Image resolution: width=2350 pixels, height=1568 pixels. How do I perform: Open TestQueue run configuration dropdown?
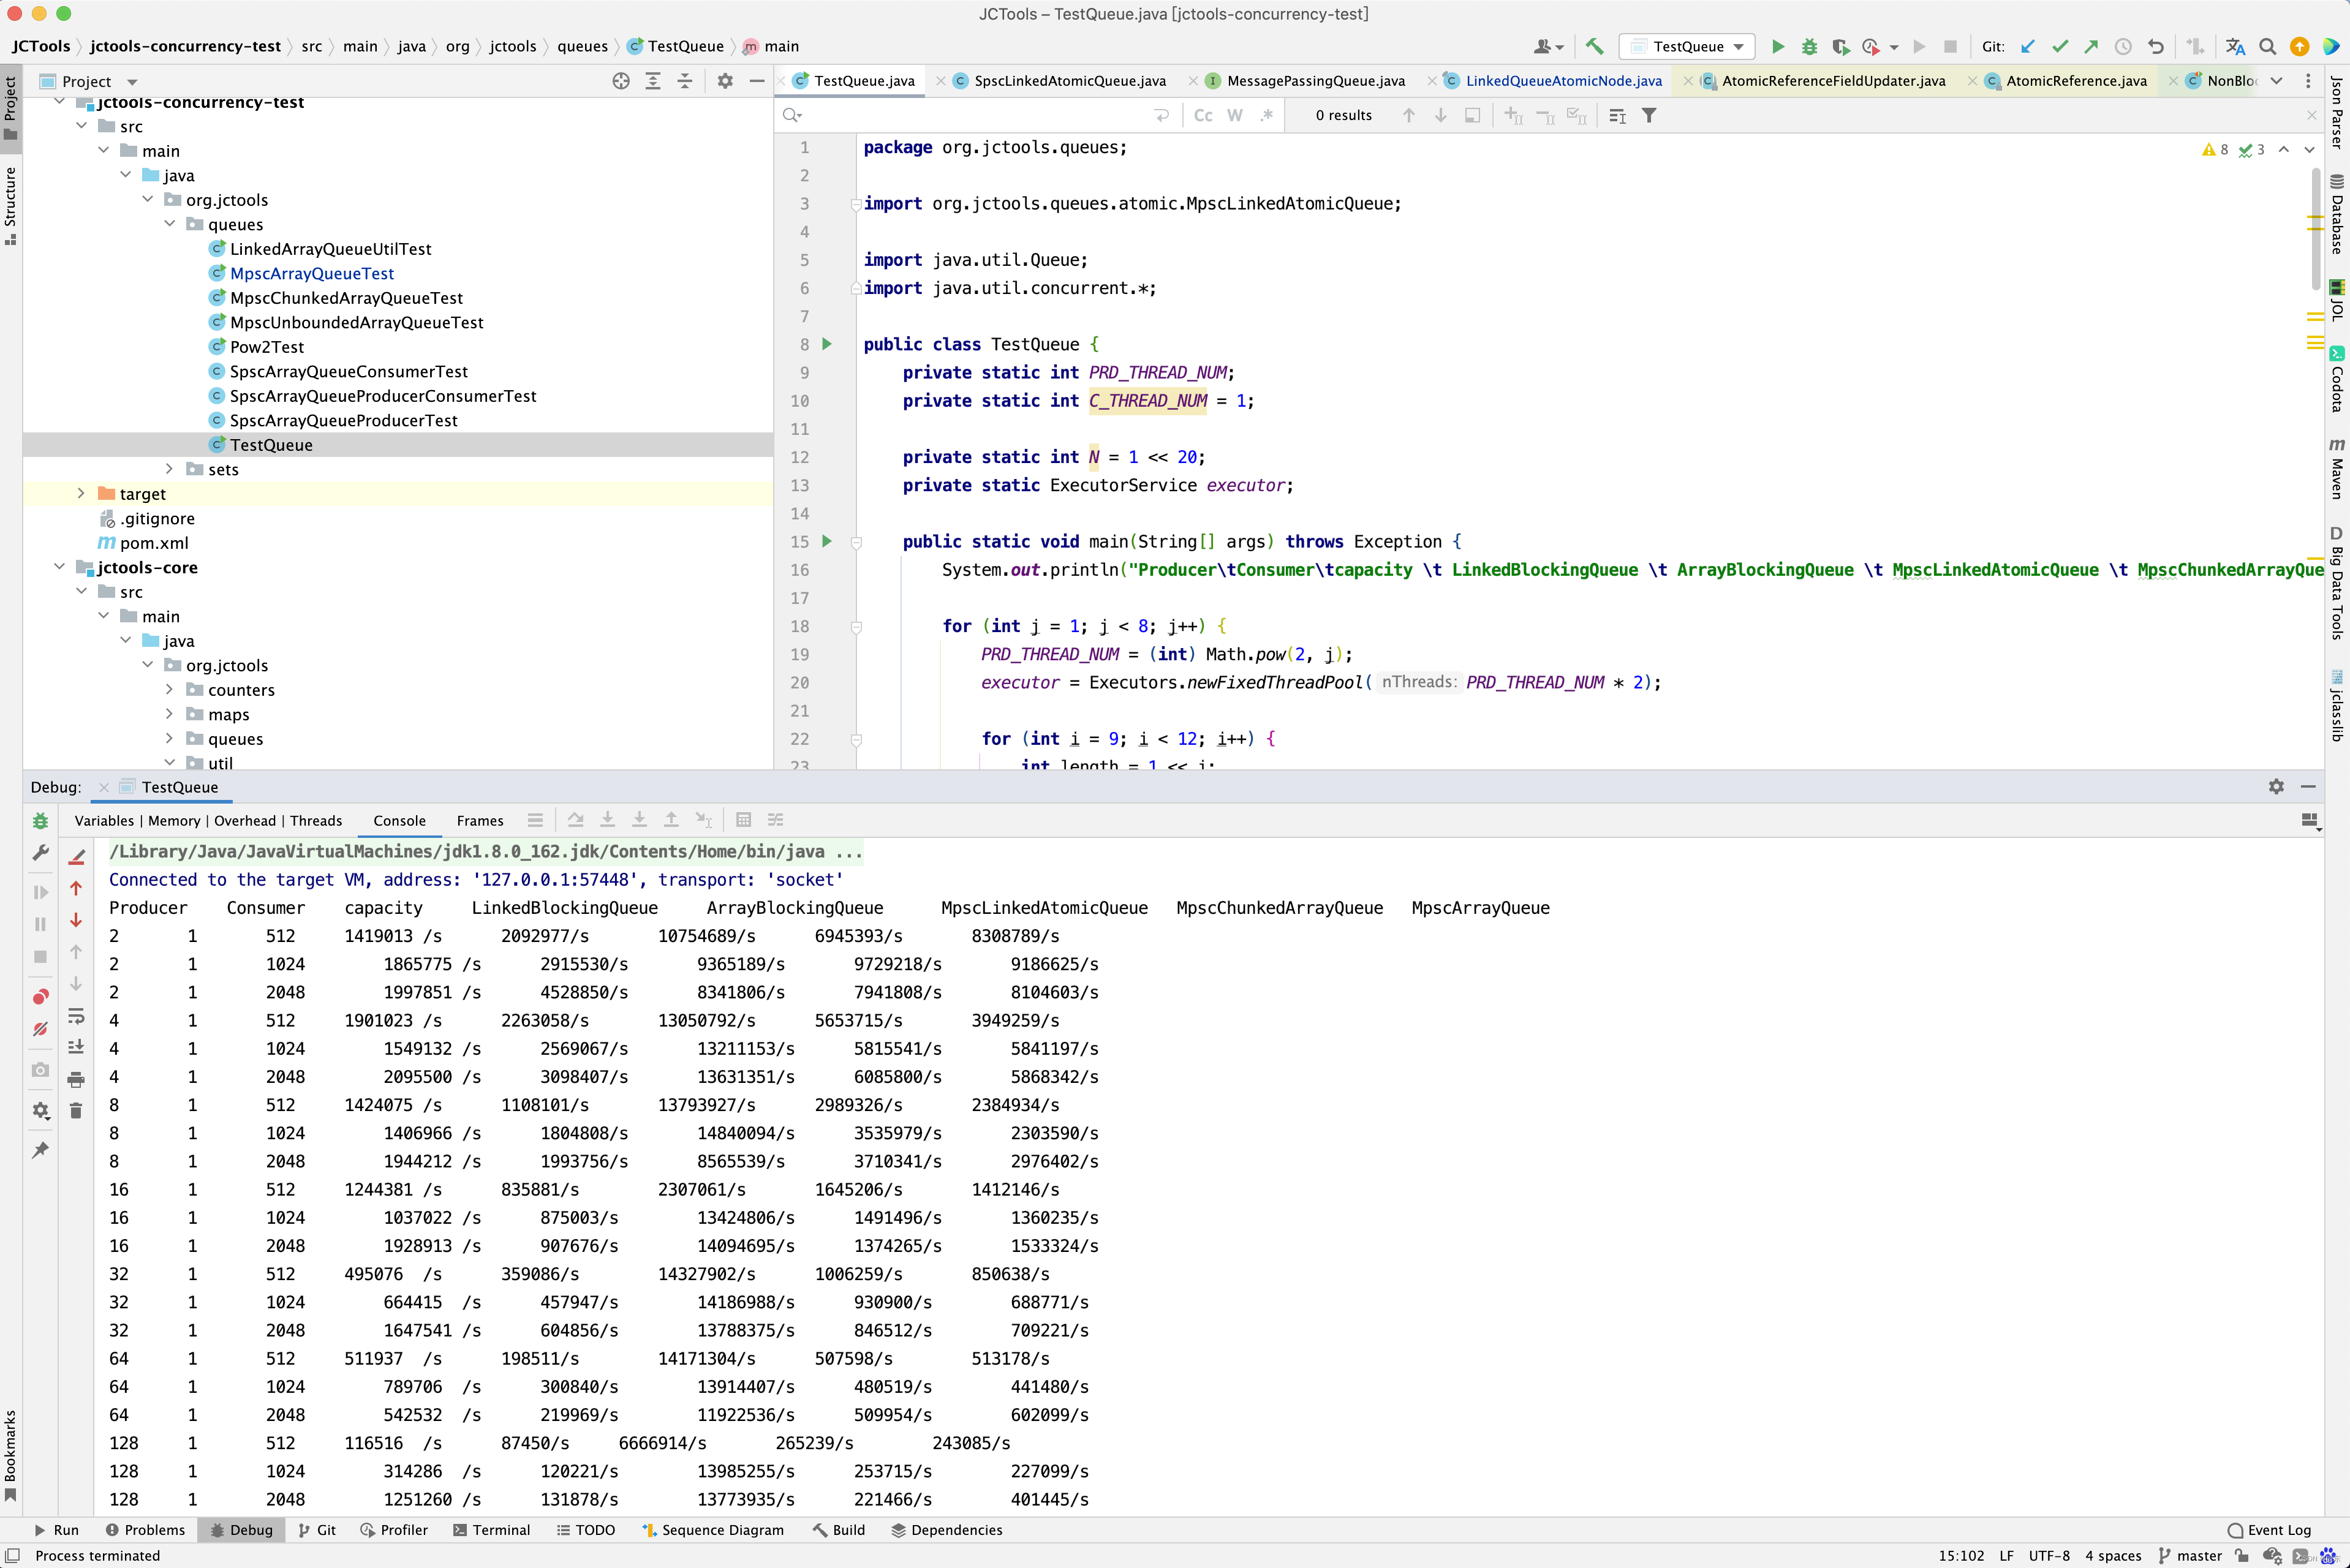point(1688,46)
